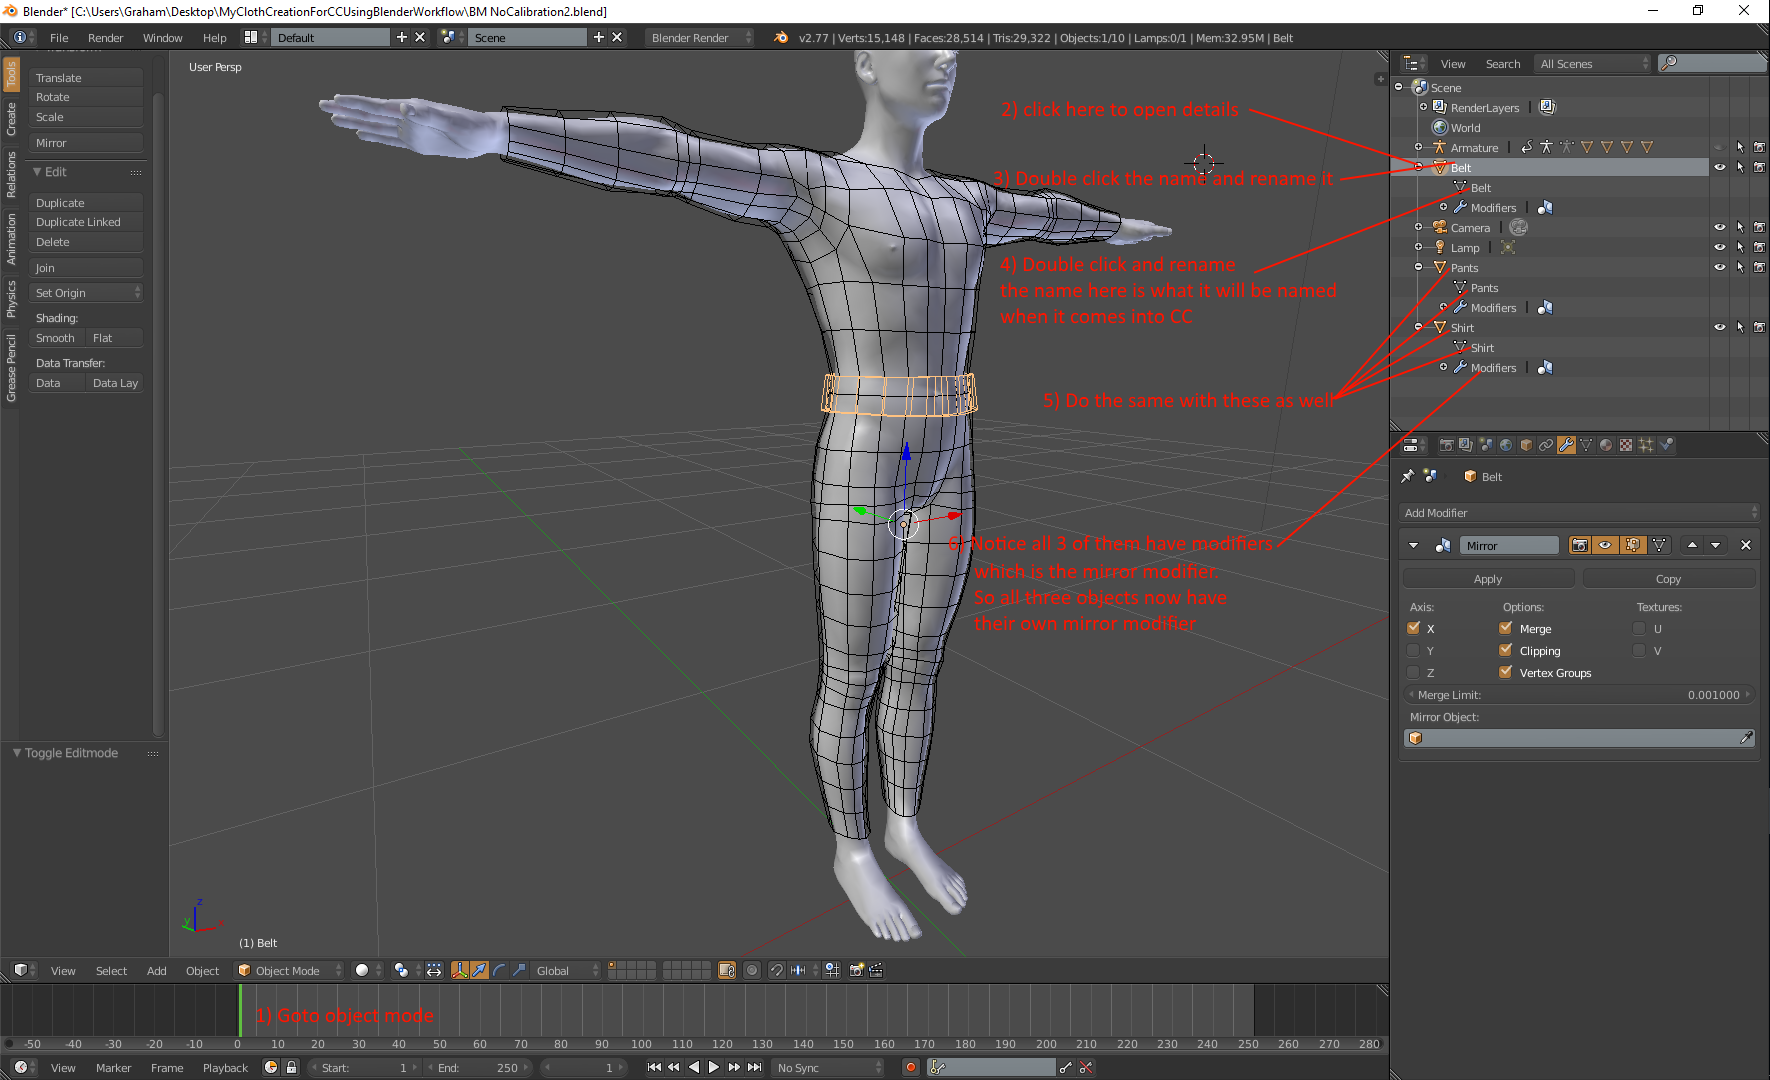Uncheck the X axis checkbox

pos(1413,628)
